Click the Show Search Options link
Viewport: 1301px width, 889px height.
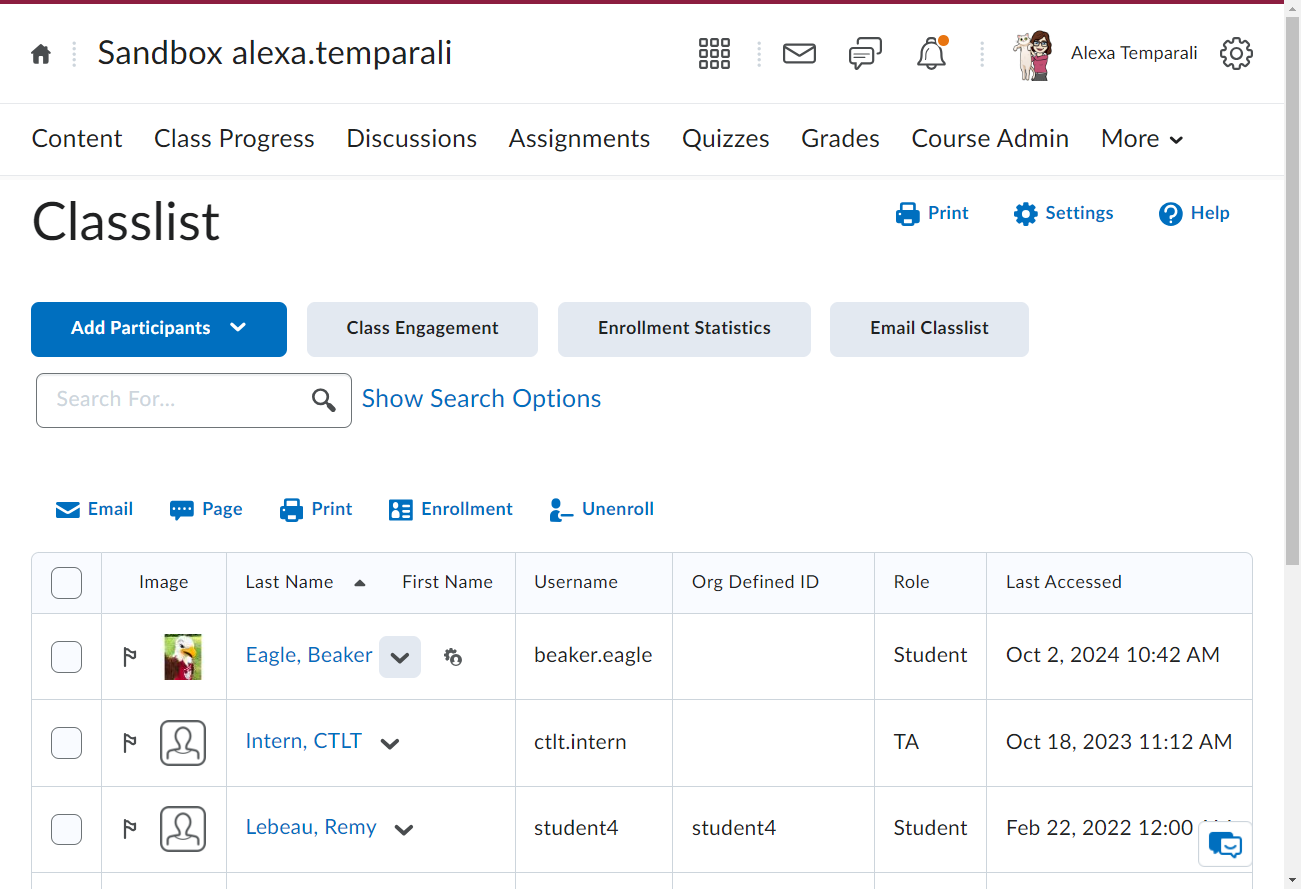click(481, 399)
